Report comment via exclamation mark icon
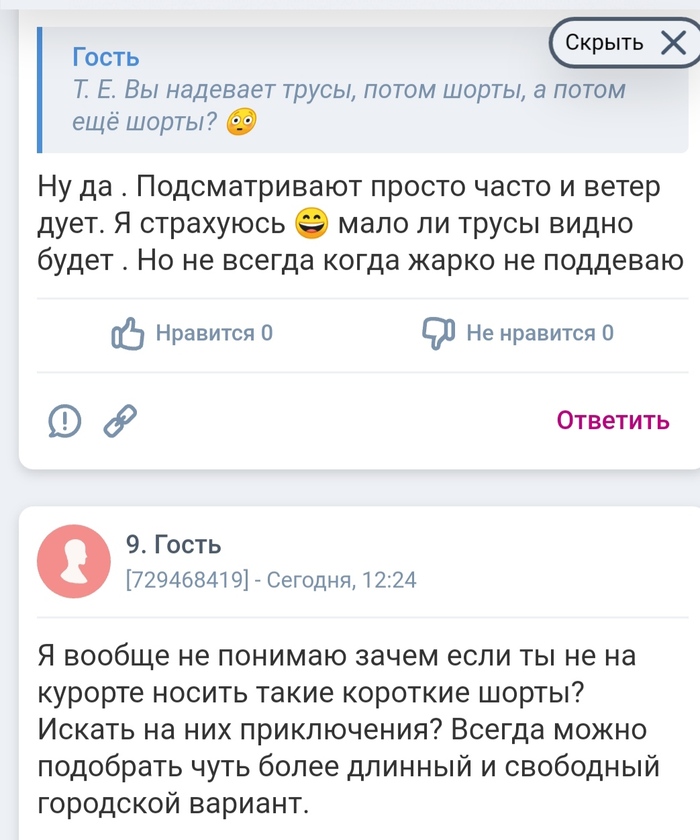The width and height of the screenshot is (700, 840). (65, 422)
